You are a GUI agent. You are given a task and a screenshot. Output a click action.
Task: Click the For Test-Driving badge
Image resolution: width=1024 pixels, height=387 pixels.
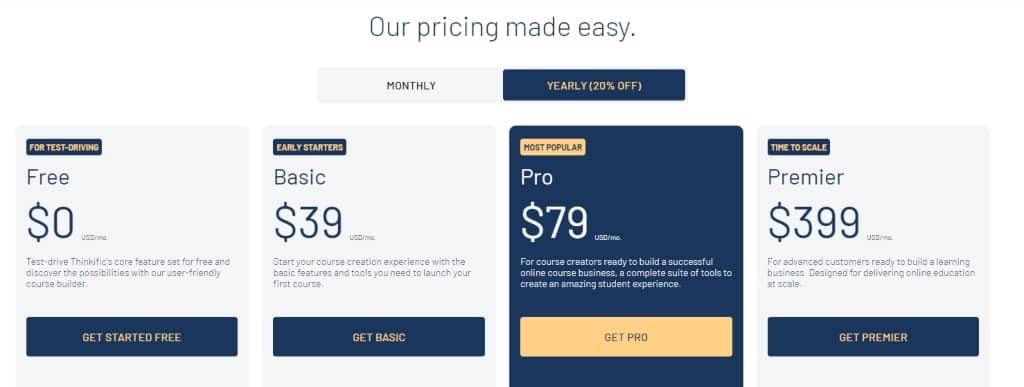coord(64,147)
